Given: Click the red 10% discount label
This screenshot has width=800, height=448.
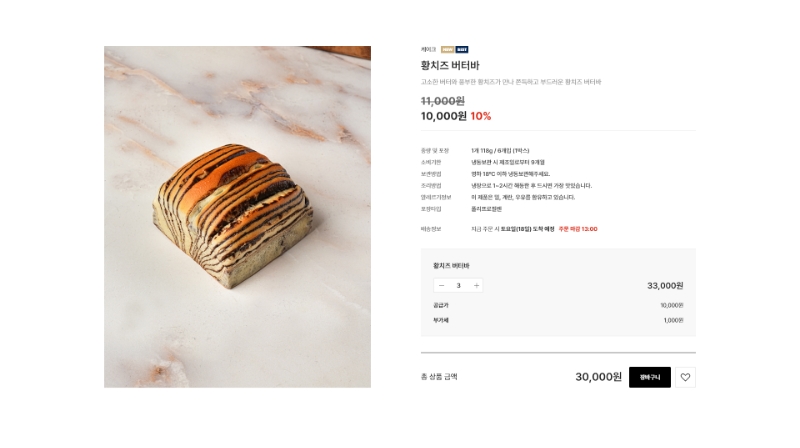Looking at the screenshot, I should click(x=481, y=116).
